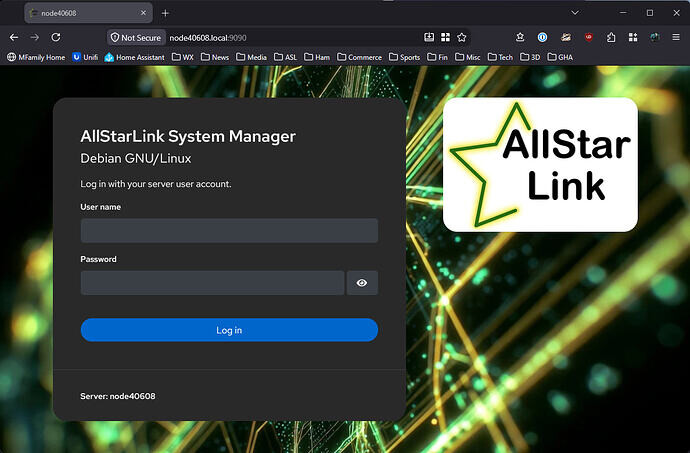Expand the Sports bookmarks folder
Viewport: 690px width, 453px height.
click(x=404, y=57)
